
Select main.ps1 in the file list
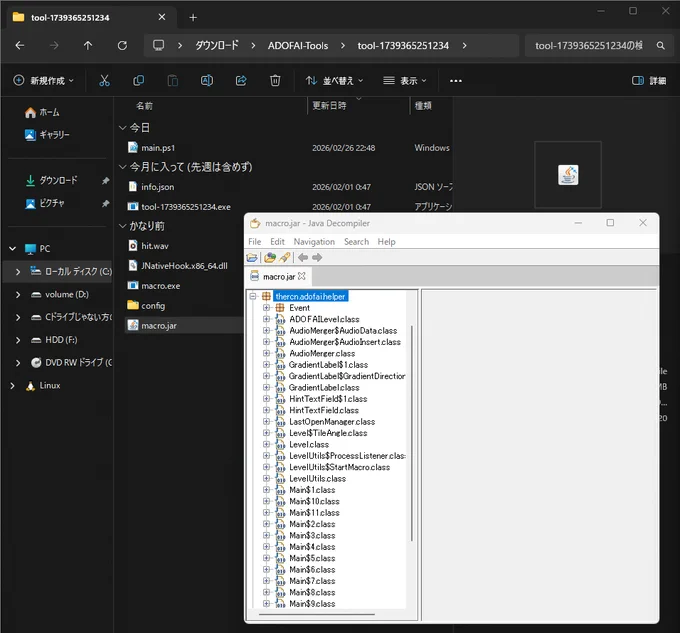(158, 148)
